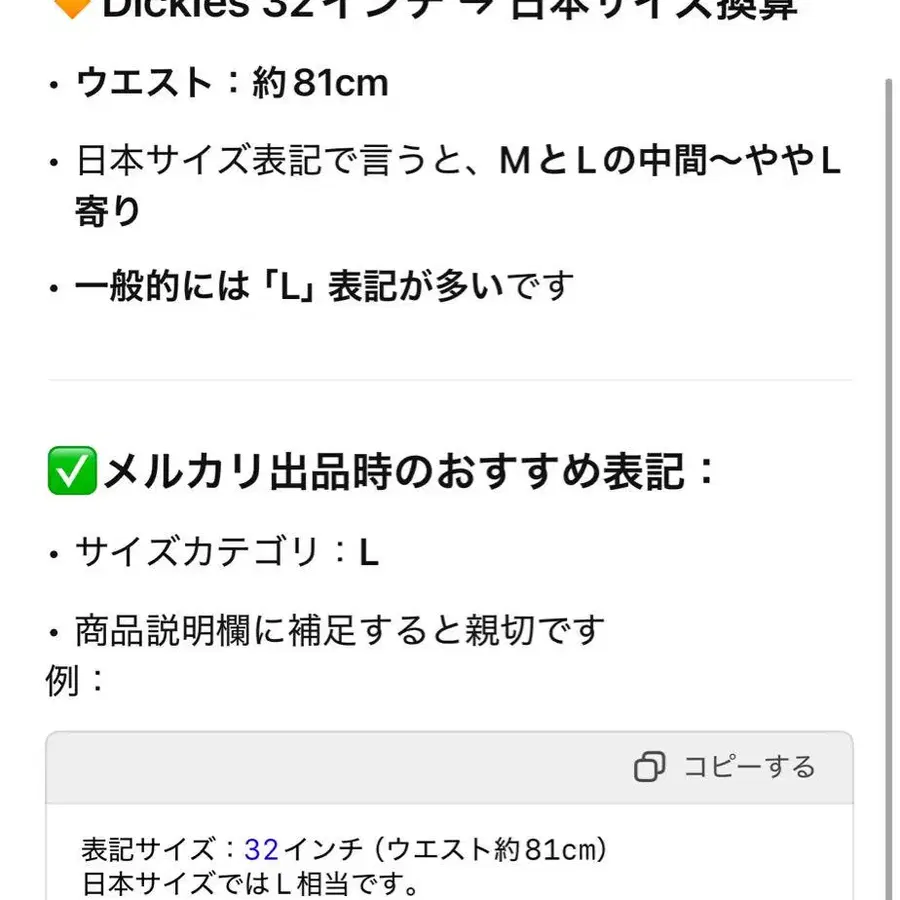Click the blue 32 number in the code block
This screenshot has height=900, width=900.
(x=262, y=849)
